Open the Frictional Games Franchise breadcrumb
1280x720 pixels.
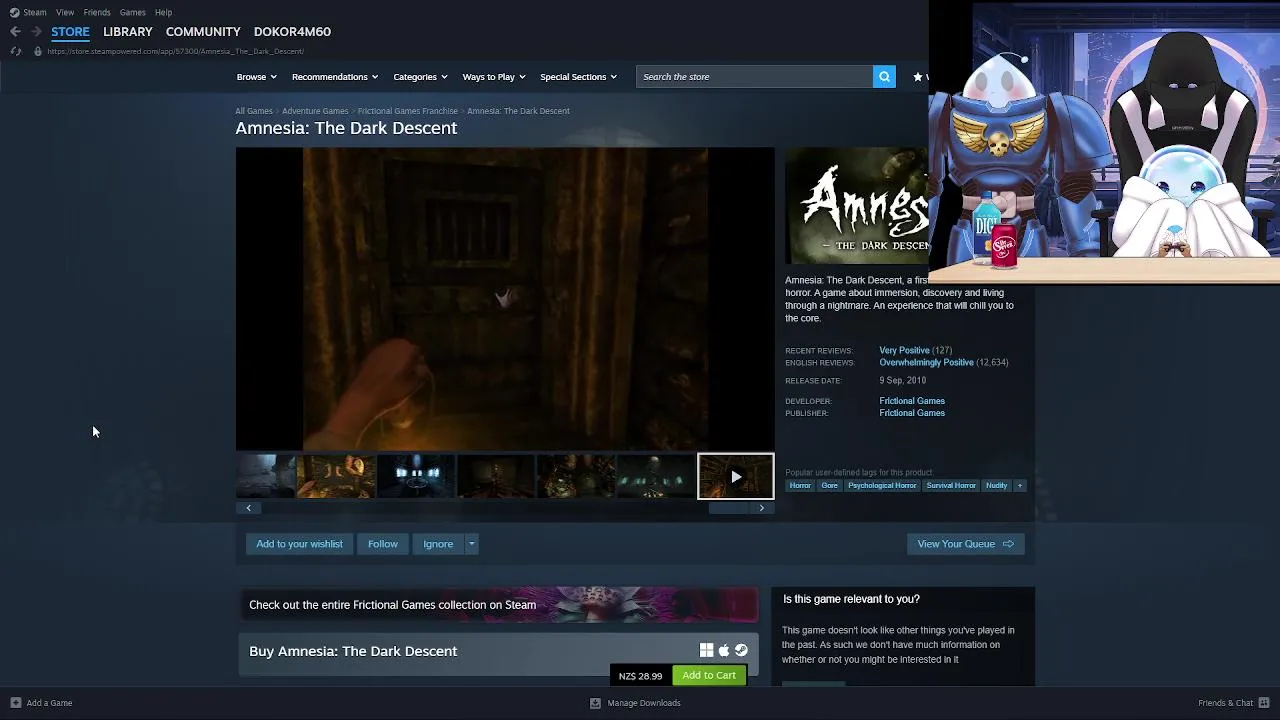coord(408,111)
